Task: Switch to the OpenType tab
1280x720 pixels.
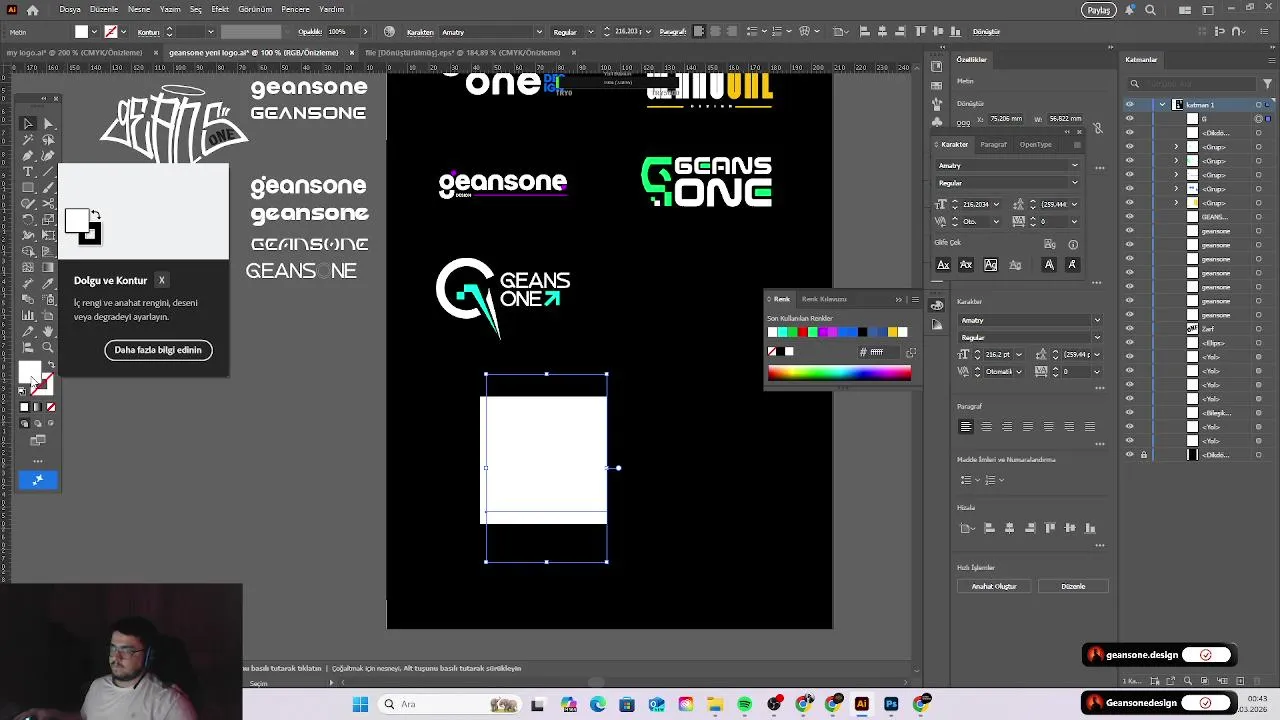Action: (1035, 145)
